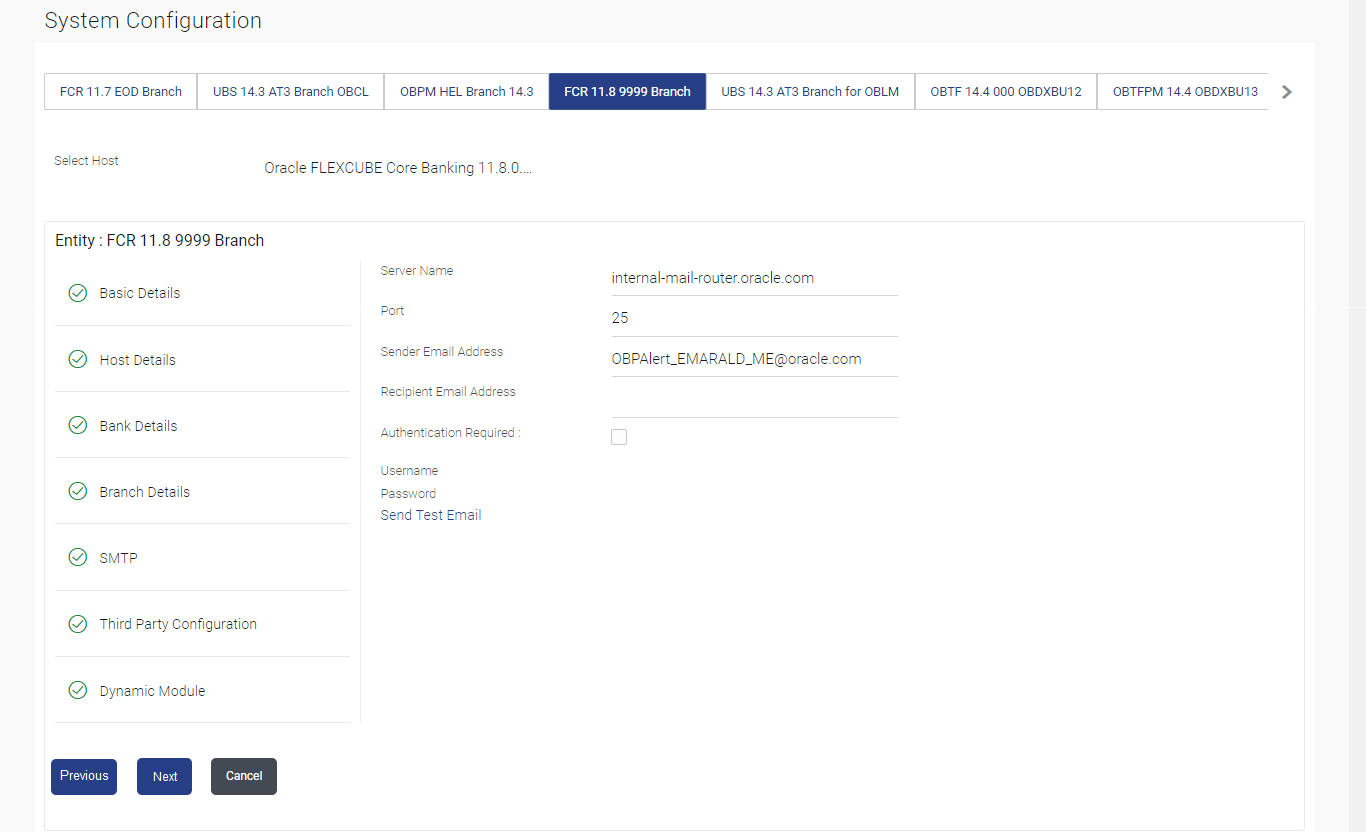Open the Third Party Configuration step
This screenshot has width=1366, height=832.
202,624
